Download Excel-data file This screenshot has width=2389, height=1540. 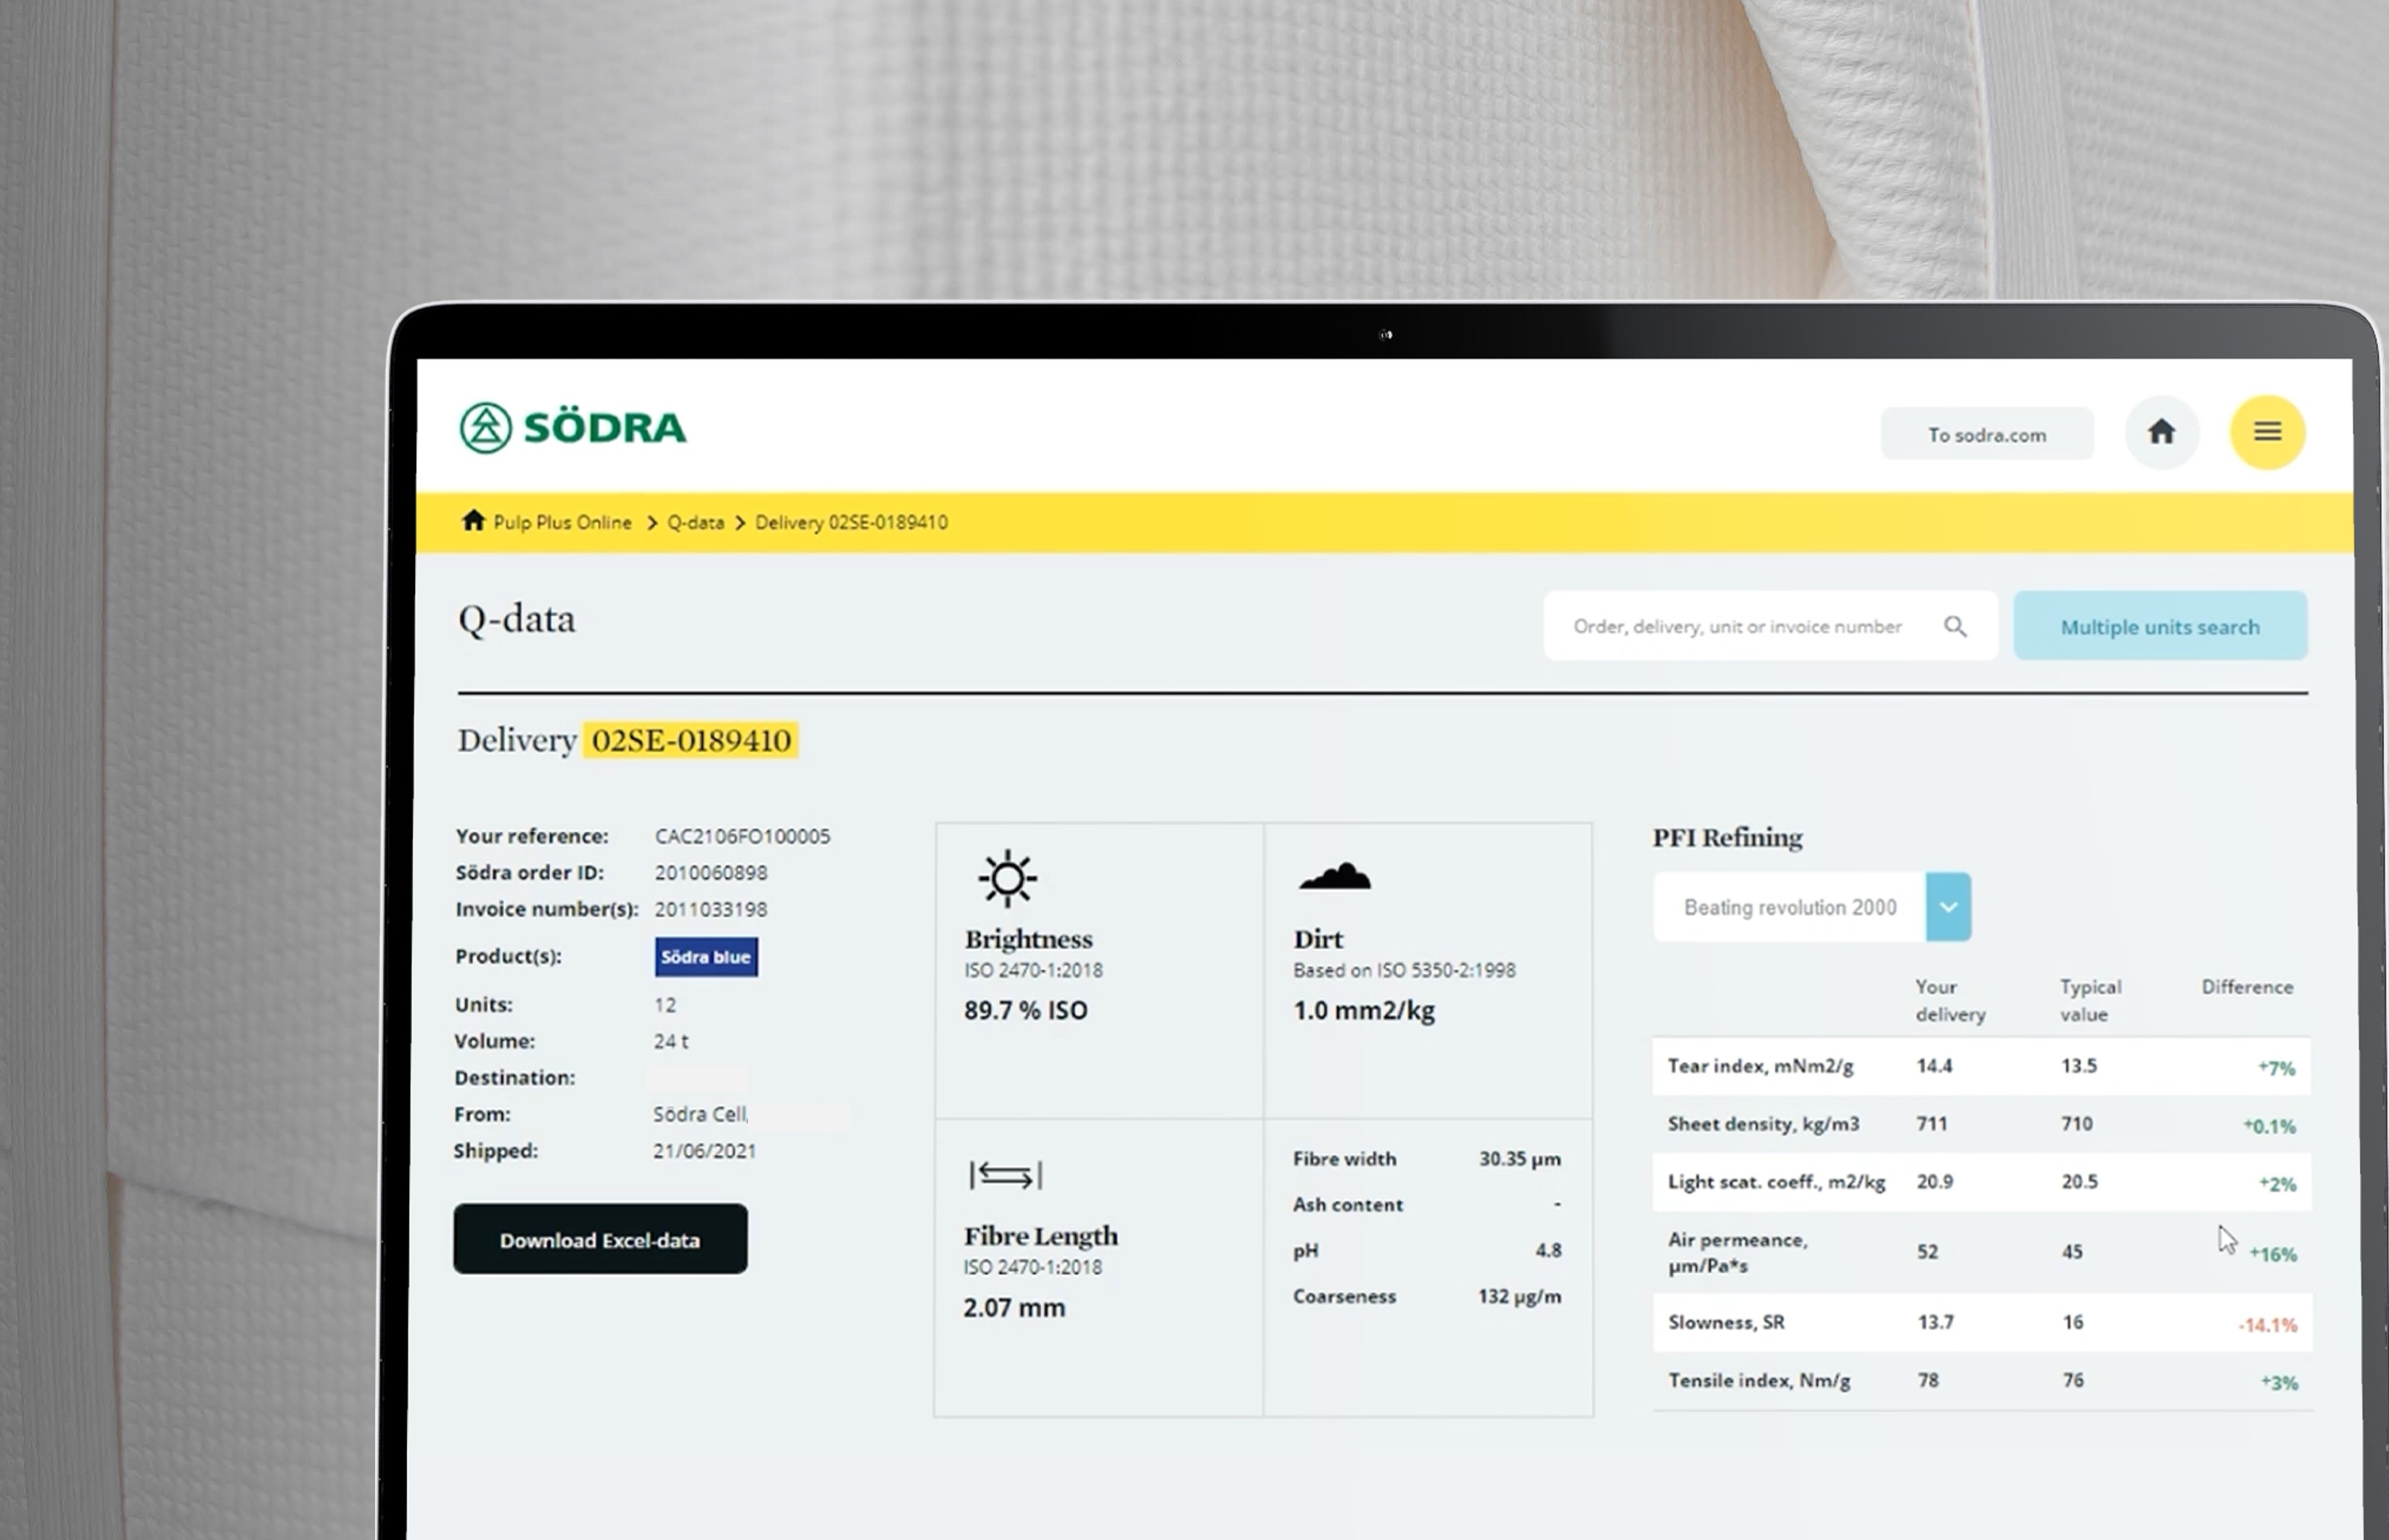click(600, 1240)
